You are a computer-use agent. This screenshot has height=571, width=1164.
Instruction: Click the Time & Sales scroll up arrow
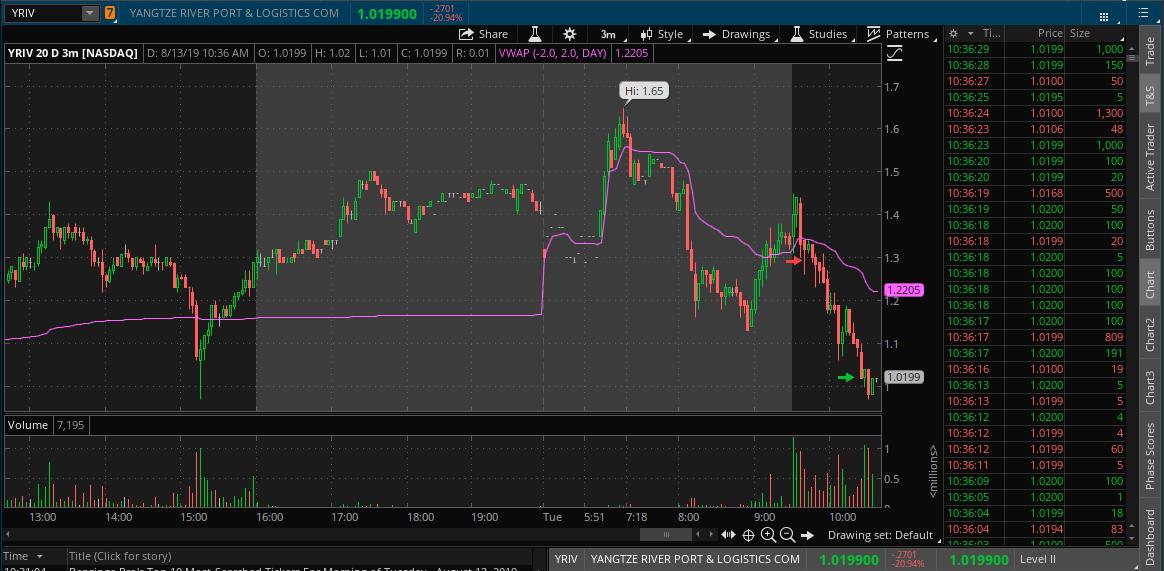[x=1131, y=48]
